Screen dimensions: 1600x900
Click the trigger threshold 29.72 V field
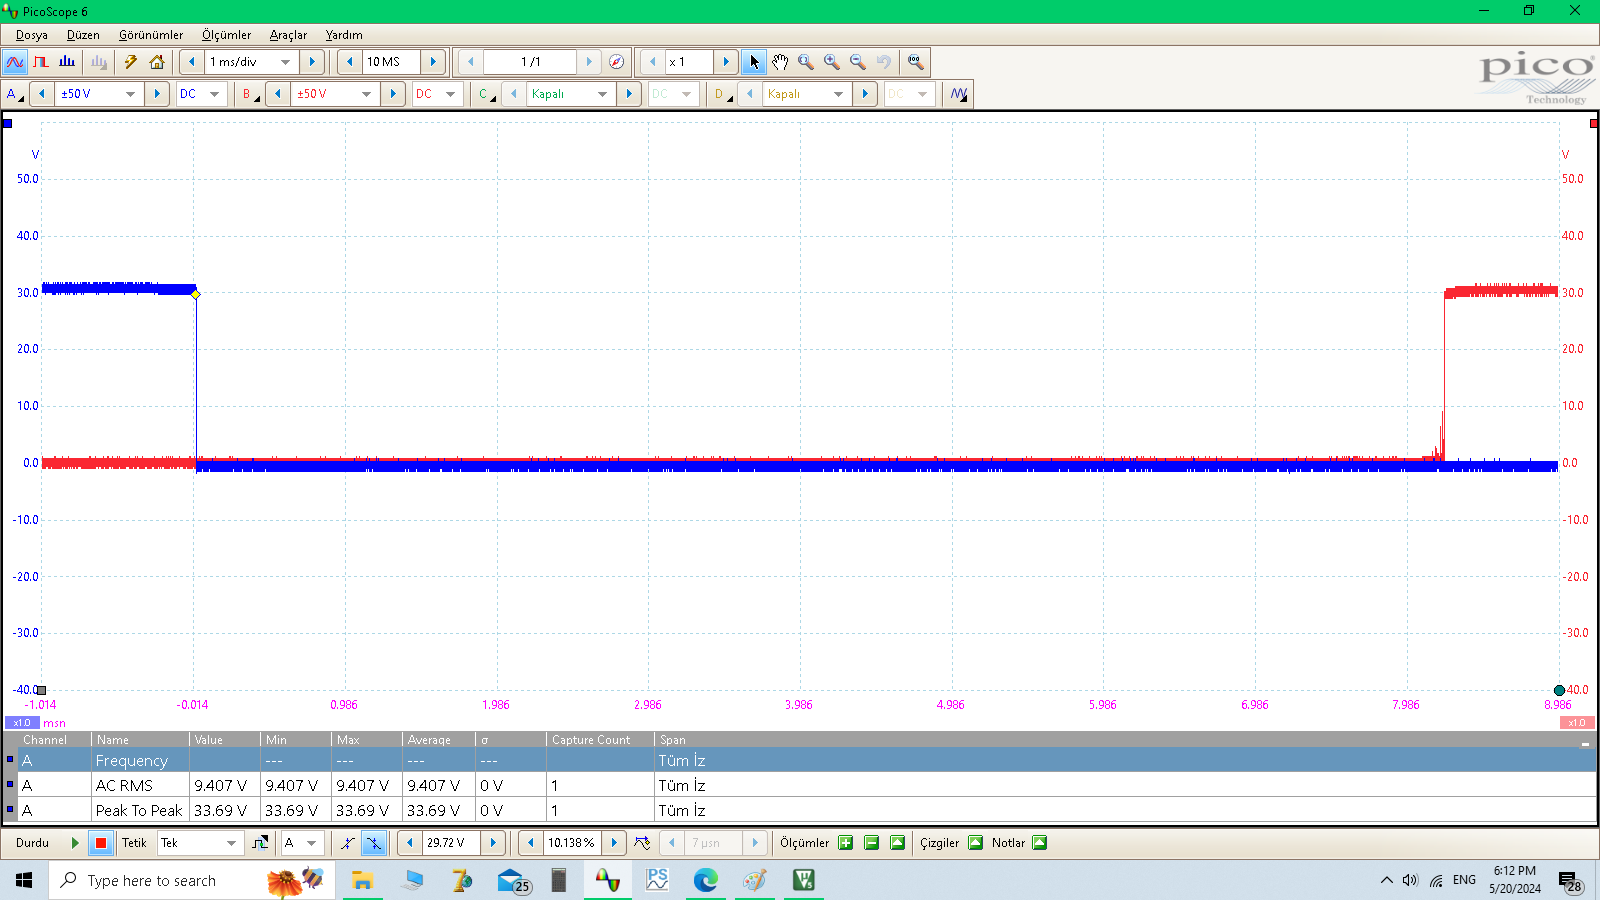pos(451,843)
